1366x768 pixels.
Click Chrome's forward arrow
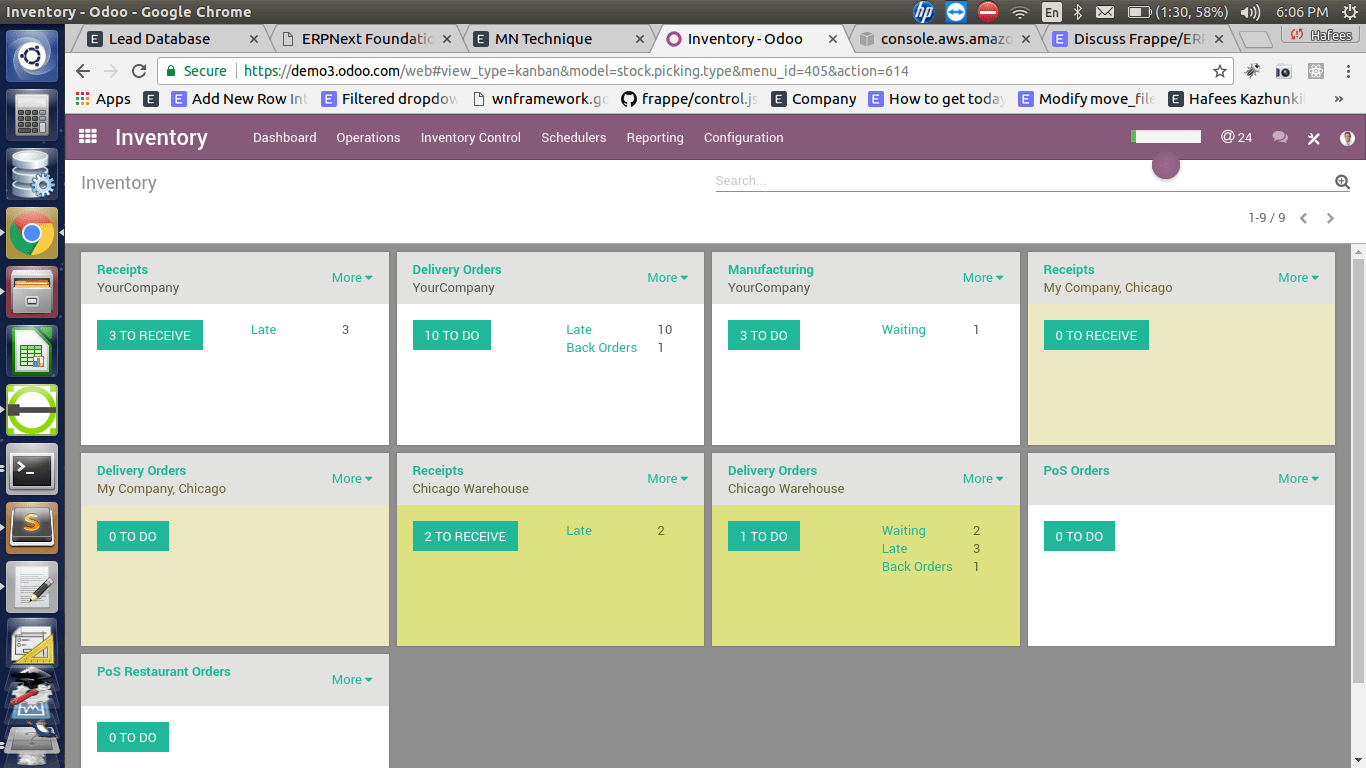[111, 71]
